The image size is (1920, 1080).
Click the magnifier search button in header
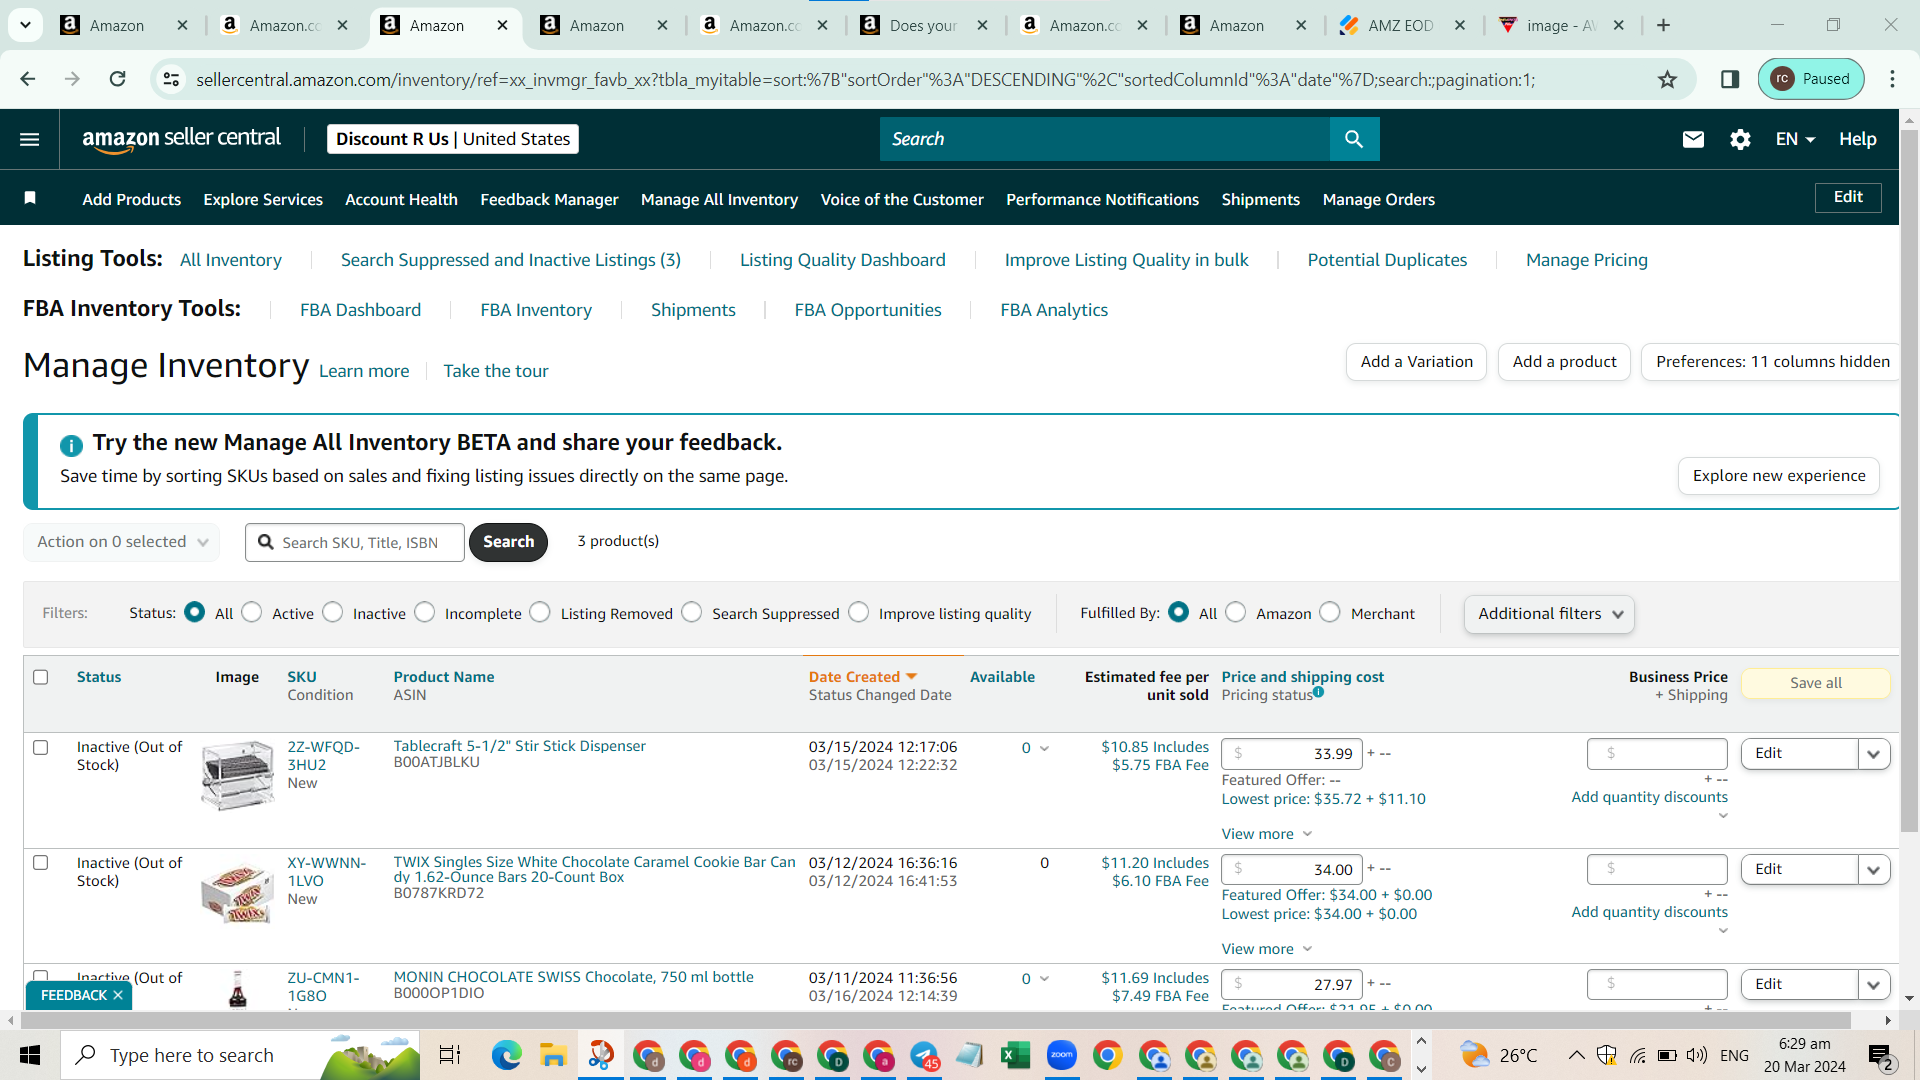point(1354,139)
